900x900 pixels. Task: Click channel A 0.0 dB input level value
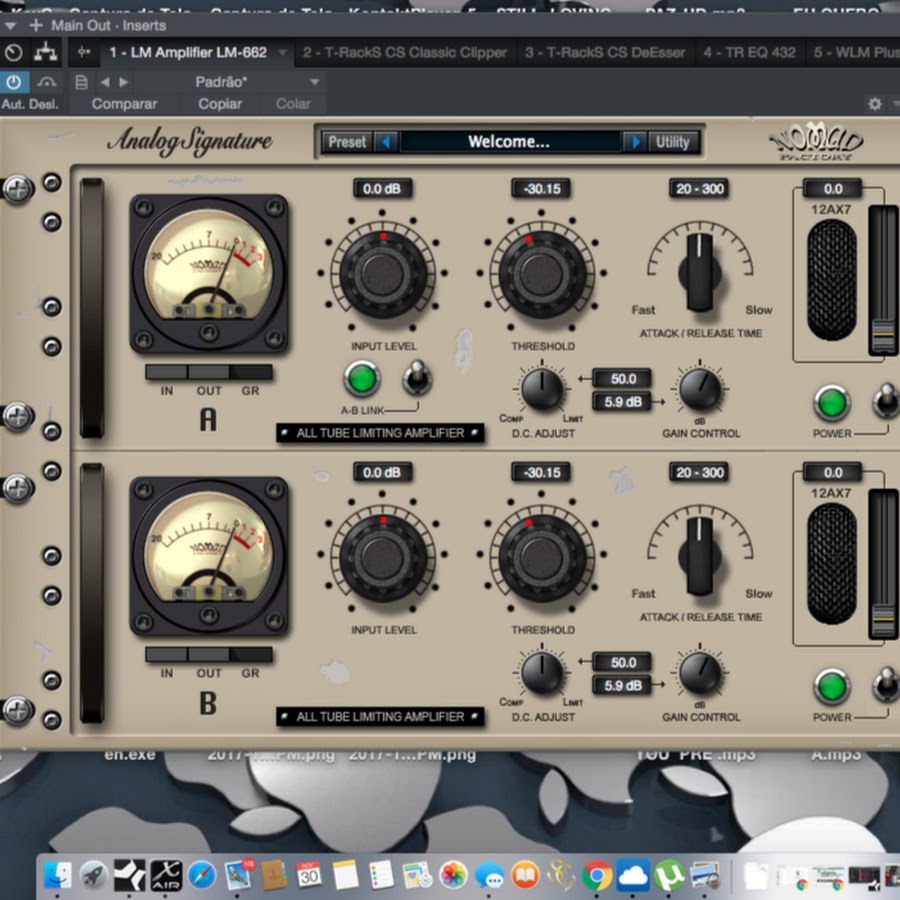(x=382, y=189)
